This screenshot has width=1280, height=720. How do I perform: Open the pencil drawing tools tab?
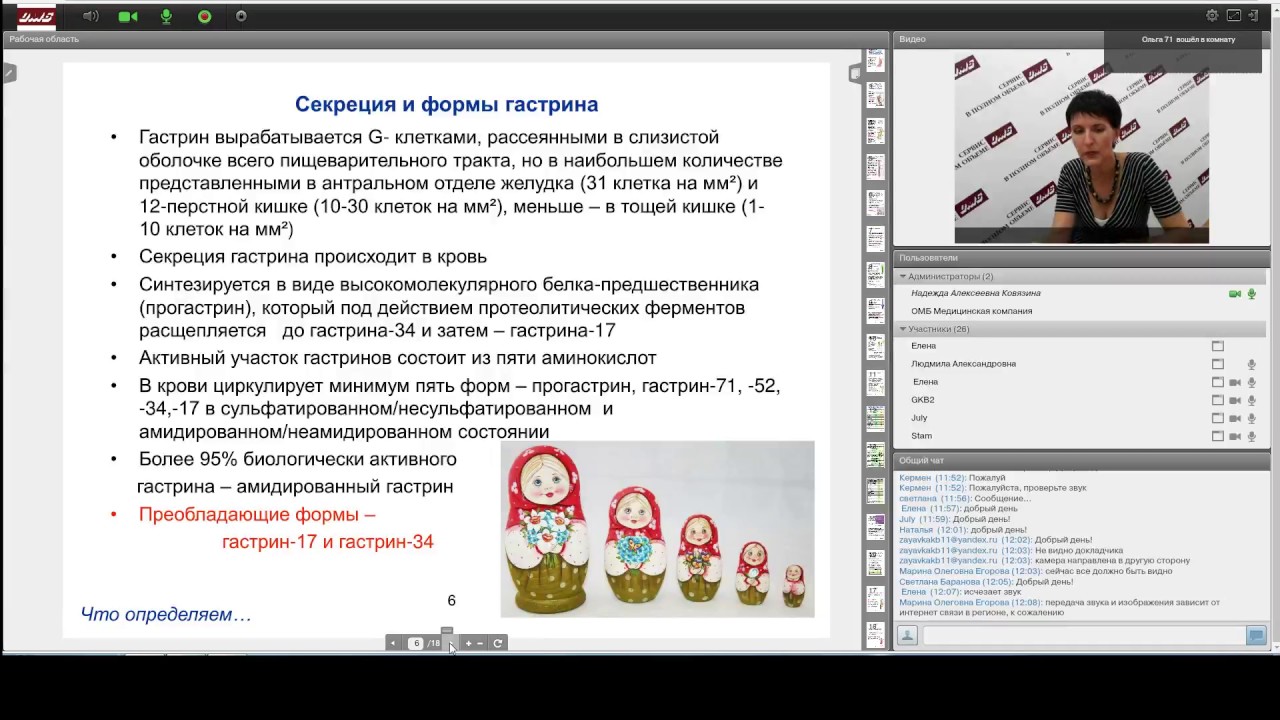[x=8, y=73]
